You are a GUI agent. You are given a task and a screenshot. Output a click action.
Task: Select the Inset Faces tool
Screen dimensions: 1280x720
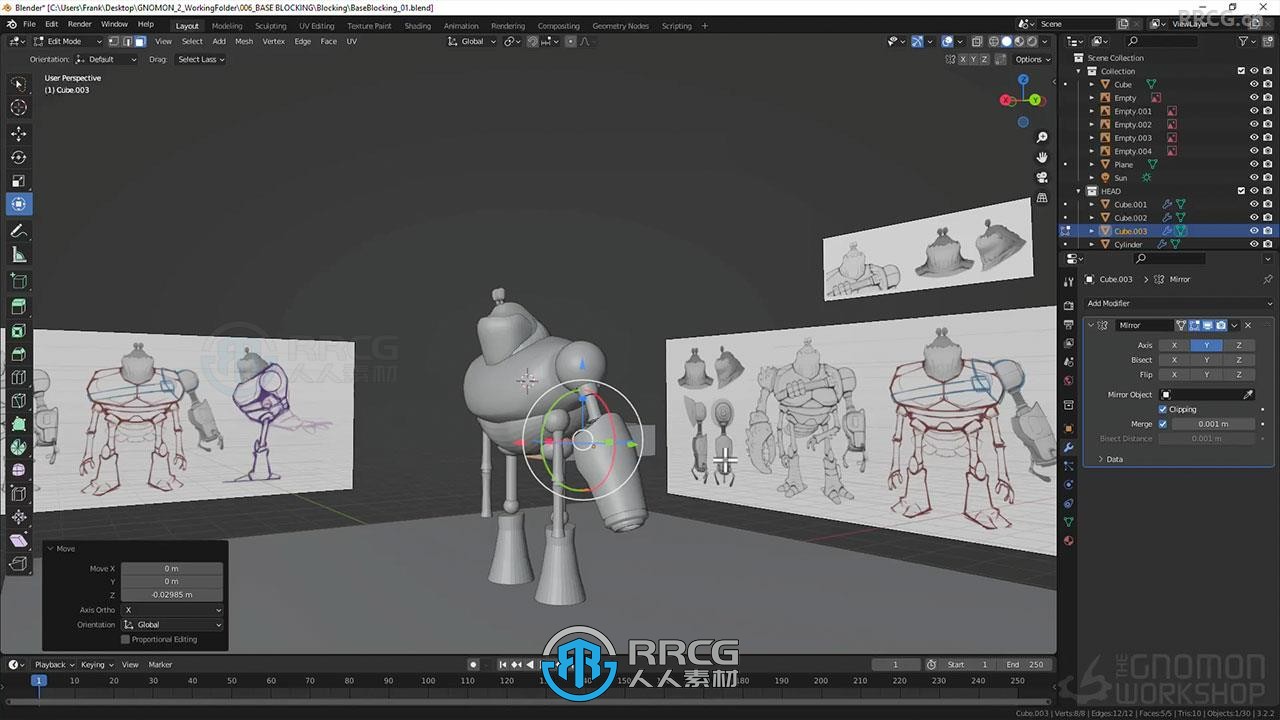click(x=19, y=331)
